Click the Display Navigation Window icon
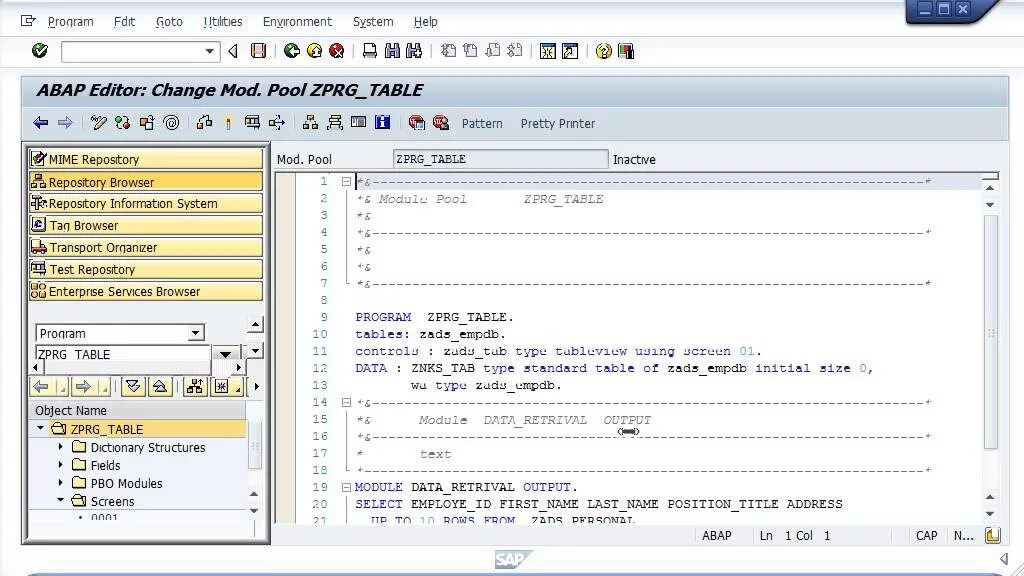This screenshot has height=576, width=1024. point(334,123)
